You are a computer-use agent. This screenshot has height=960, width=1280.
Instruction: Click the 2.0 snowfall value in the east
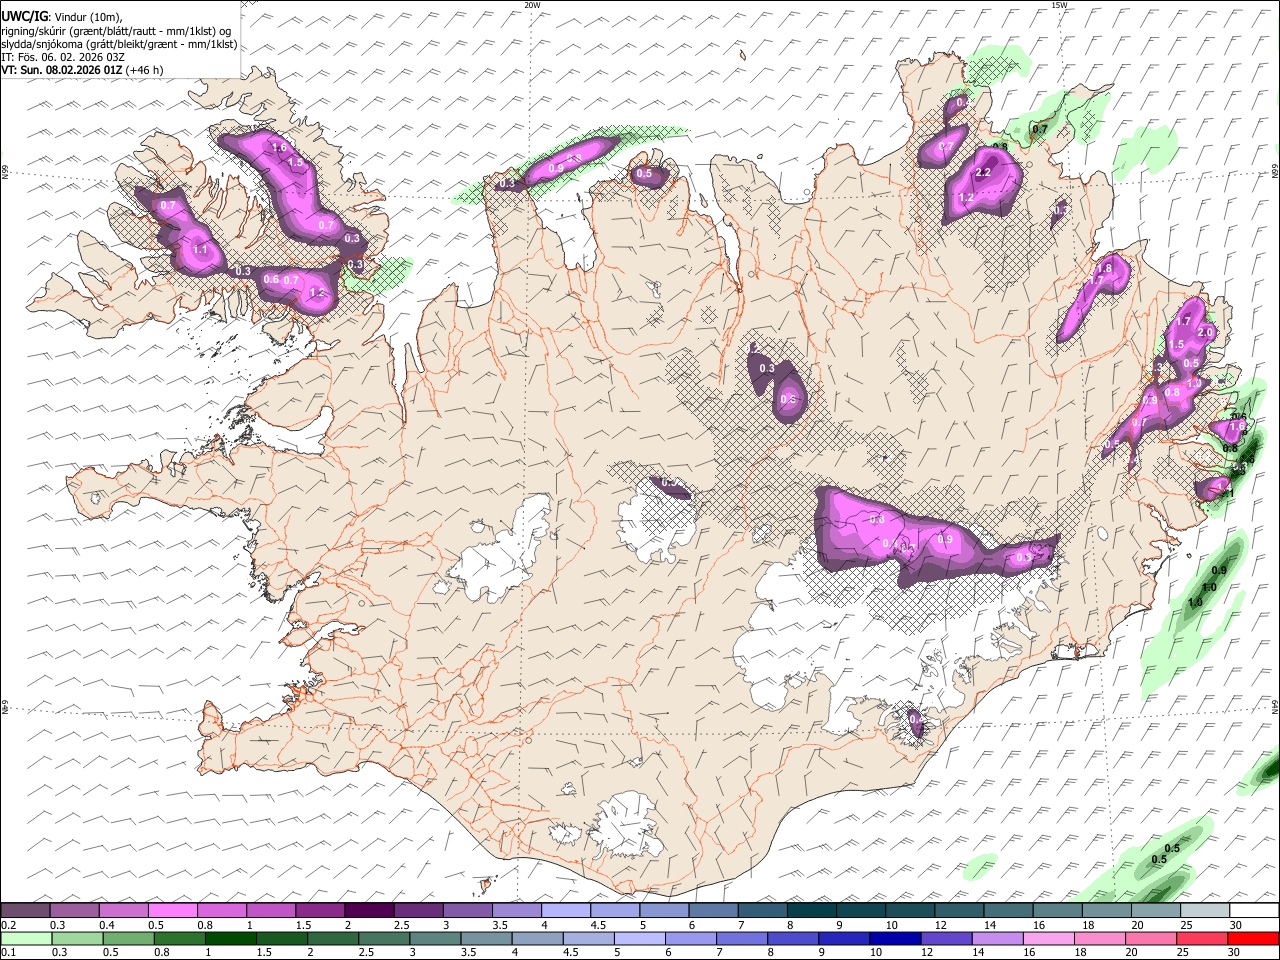[x=1205, y=333]
